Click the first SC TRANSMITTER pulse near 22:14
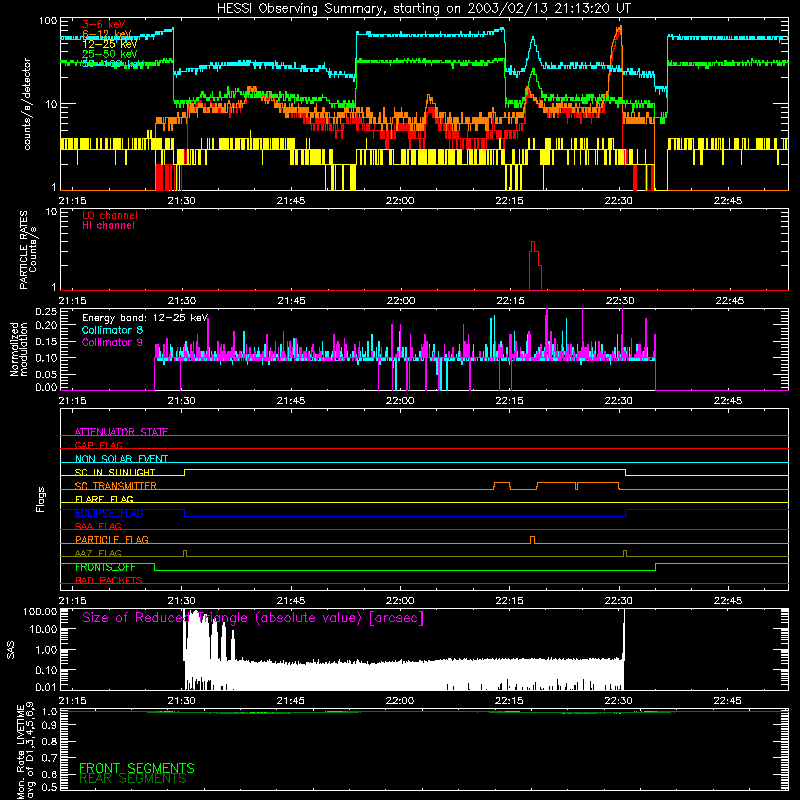 coord(502,485)
